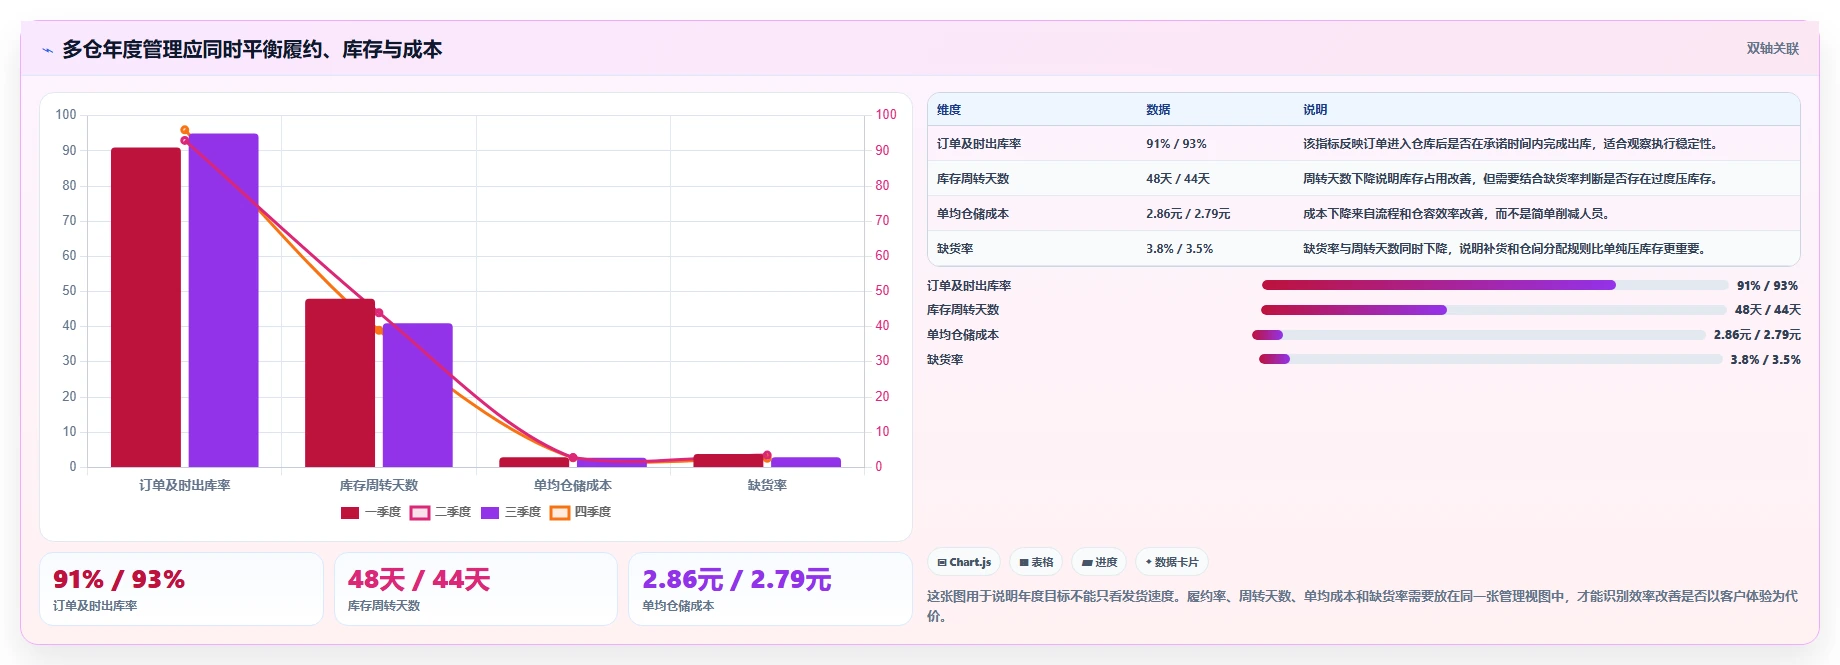This screenshot has height=665, width=1840.
Task: Open the 2.86元 / 2.79元 KPI card
Action: tap(770, 589)
